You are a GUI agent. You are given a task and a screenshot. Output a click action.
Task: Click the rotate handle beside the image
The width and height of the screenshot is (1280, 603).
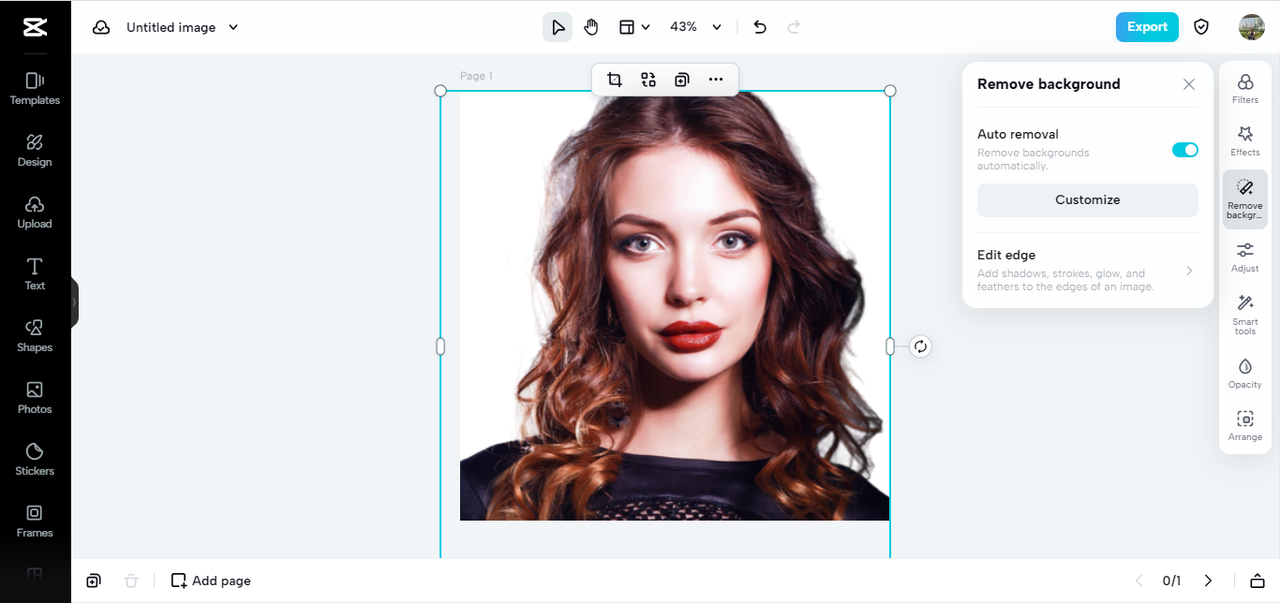pos(921,346)
